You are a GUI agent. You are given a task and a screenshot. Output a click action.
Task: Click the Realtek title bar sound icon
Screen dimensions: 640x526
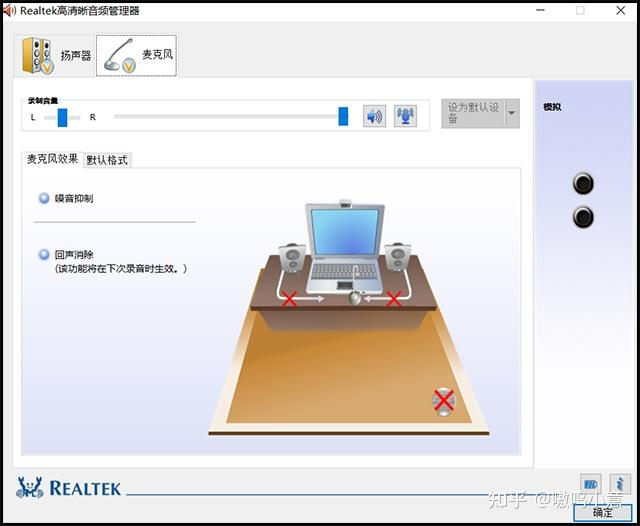(9, 11)
